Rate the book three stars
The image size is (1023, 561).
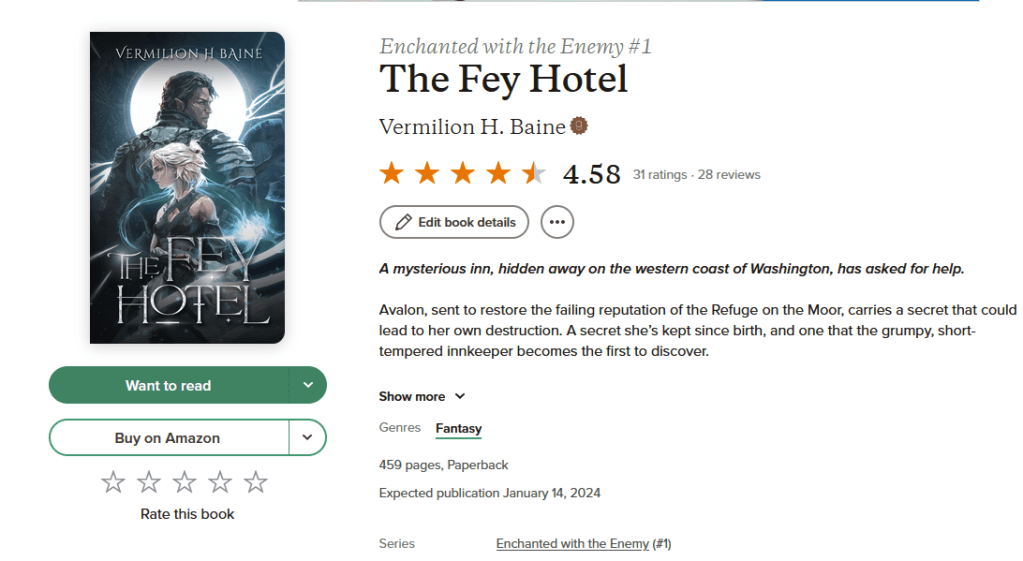pos(185,482)
